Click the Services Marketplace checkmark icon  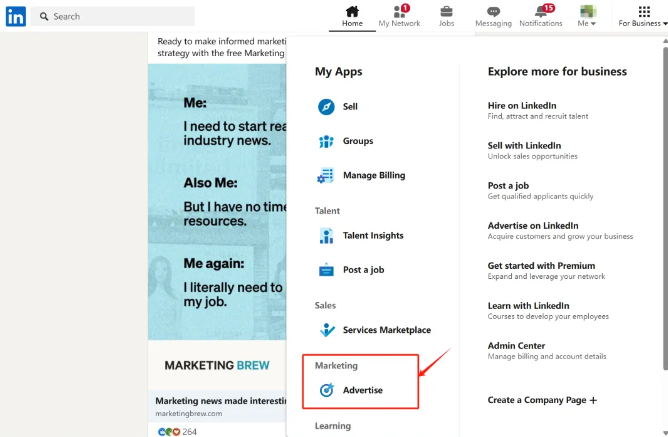(327, 330)
